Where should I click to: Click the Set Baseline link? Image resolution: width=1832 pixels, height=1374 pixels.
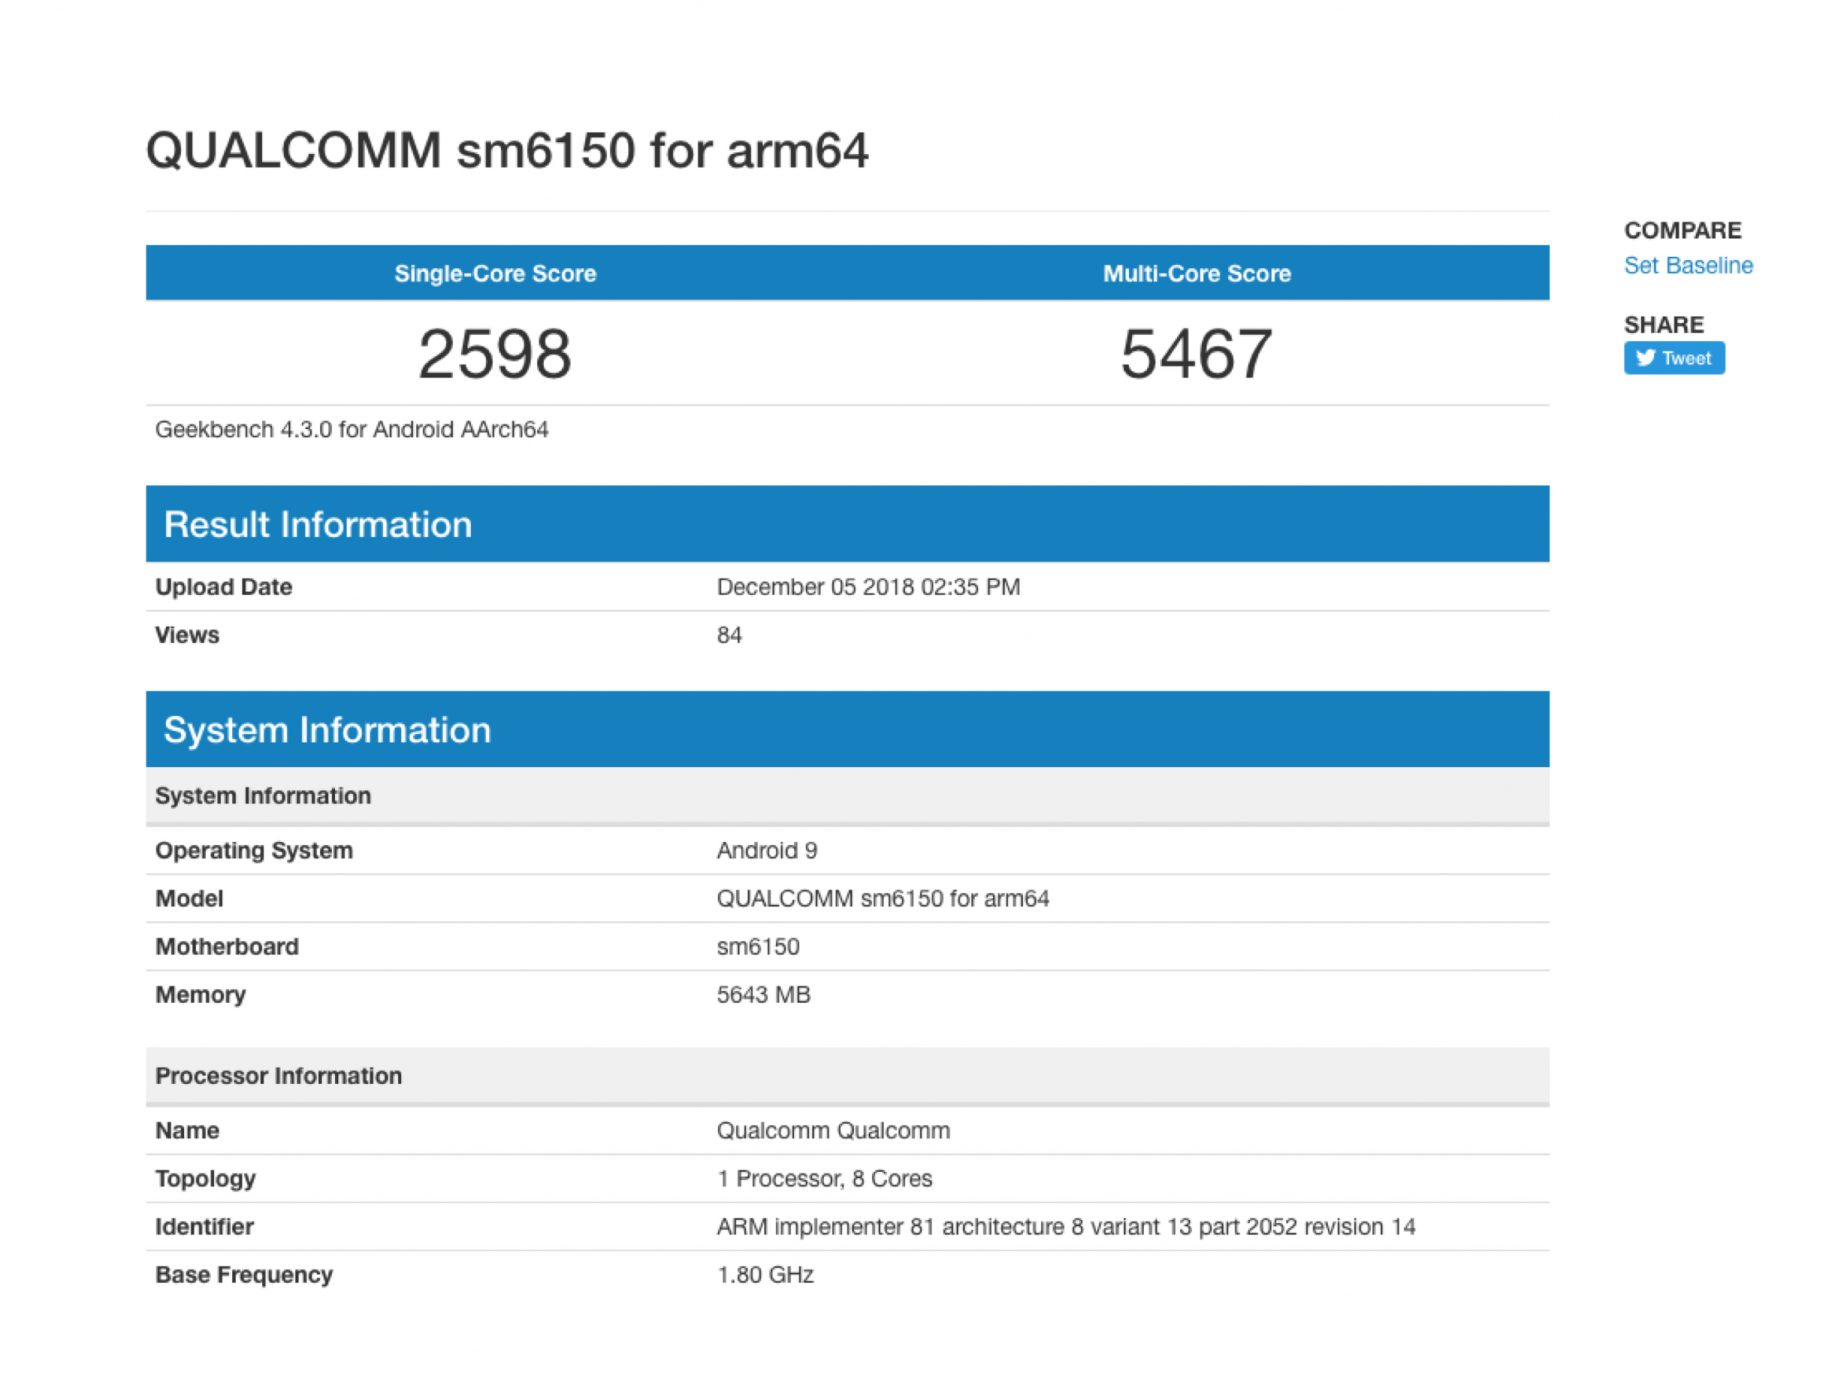click(1687, 266)
